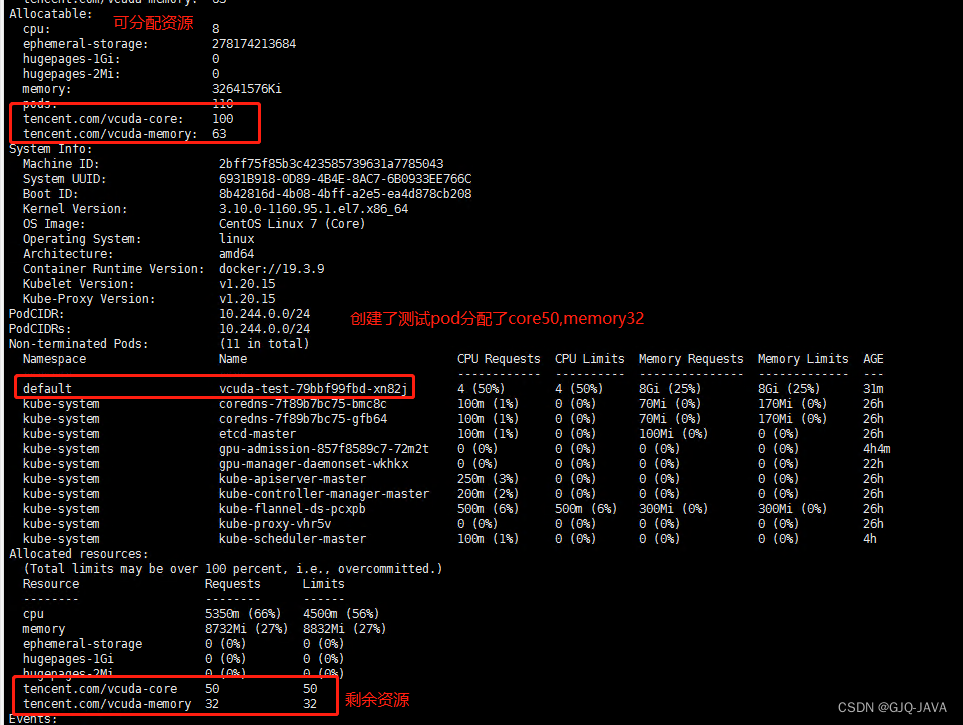Select pod coredns-7f89b7bc75-gfb64
Viewport: 963px width, 725px height.
(303, 418)
